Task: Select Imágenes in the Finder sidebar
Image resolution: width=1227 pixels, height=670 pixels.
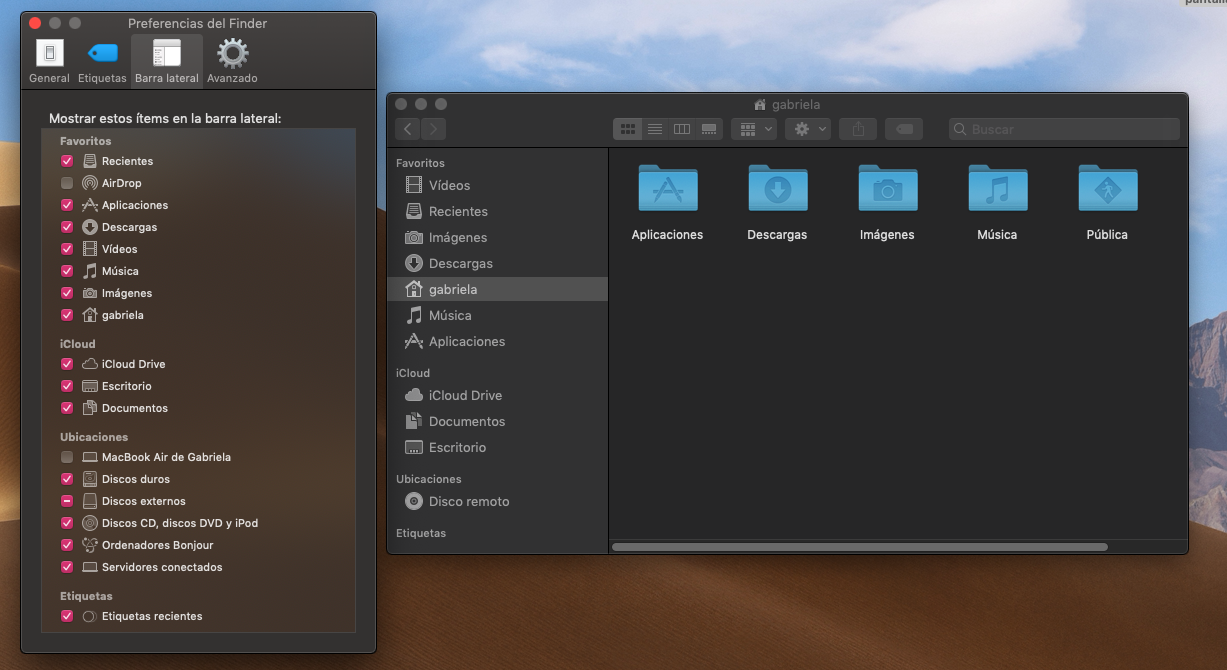Action: (x=497, y=237)
